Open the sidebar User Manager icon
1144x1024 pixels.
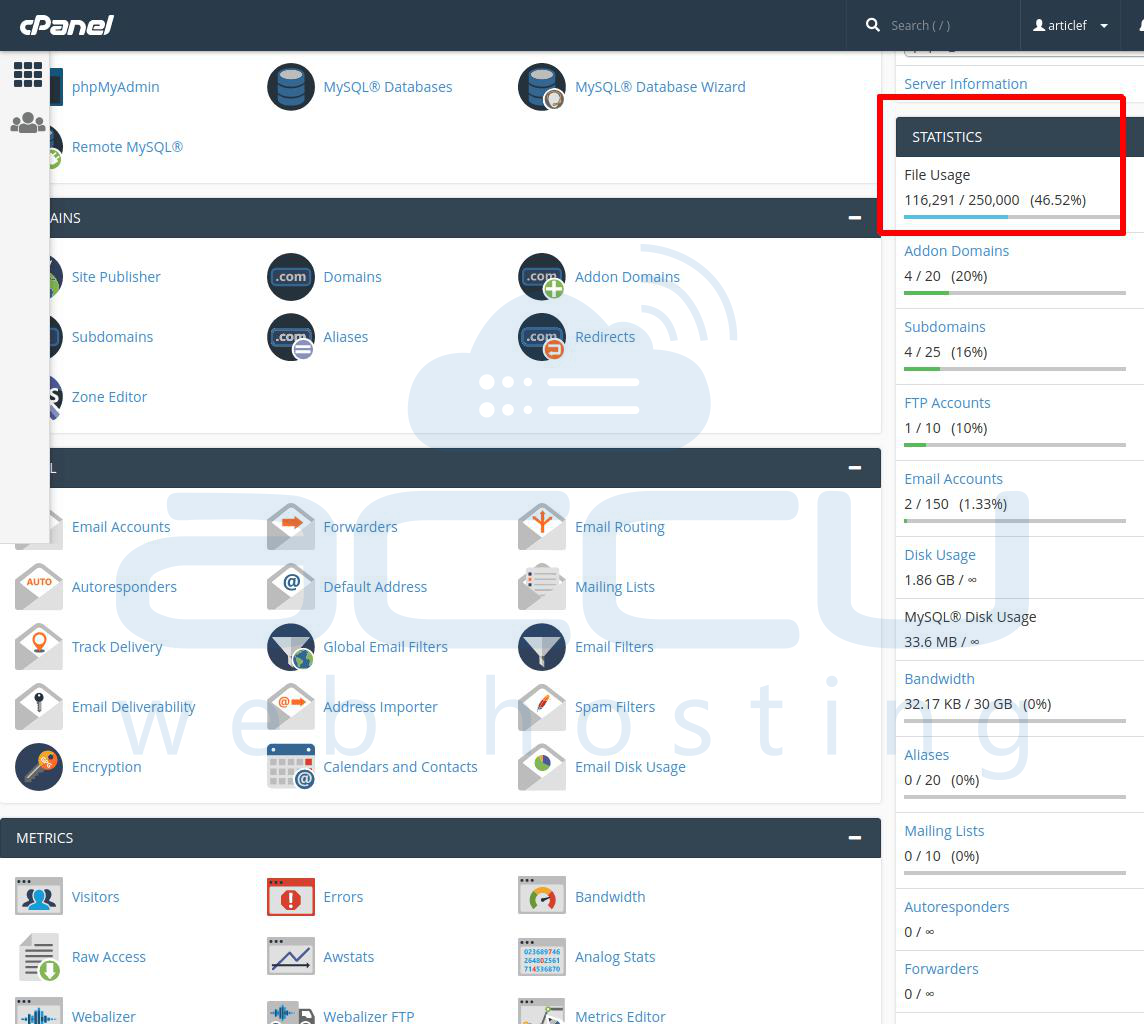(x=28, y=123)
